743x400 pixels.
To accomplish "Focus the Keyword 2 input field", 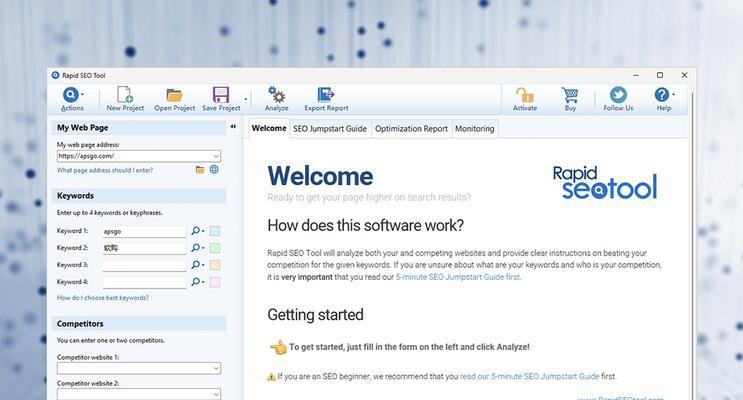I will (x=144, y=248).
